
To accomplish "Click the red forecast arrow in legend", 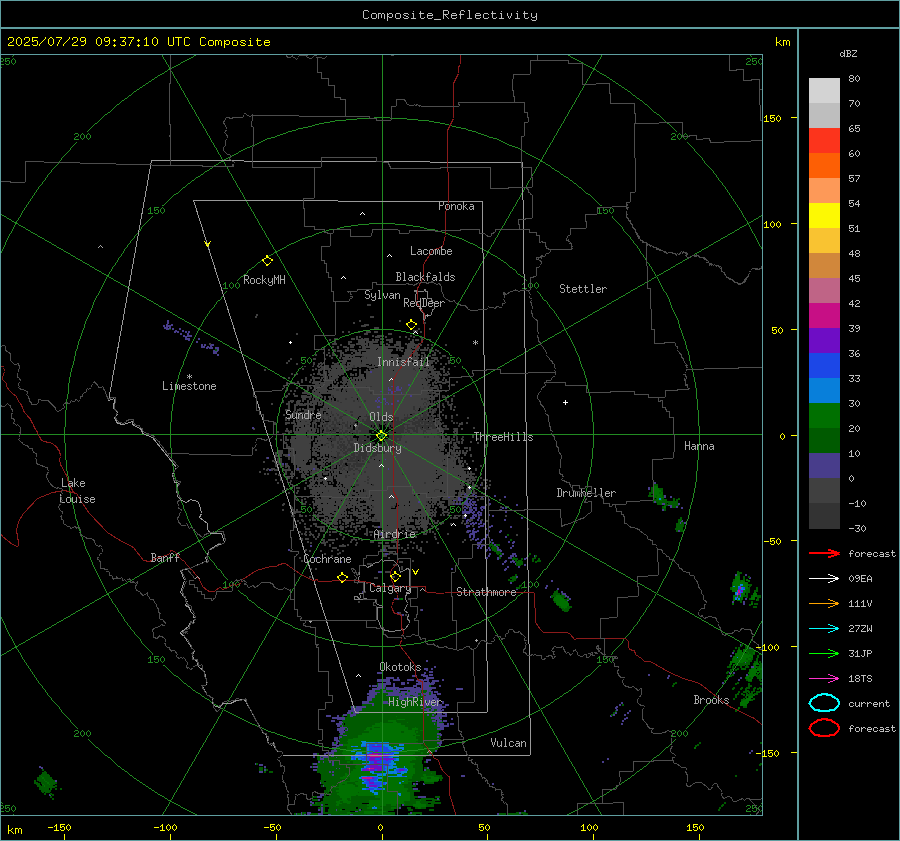I will [x=824, y=553].
